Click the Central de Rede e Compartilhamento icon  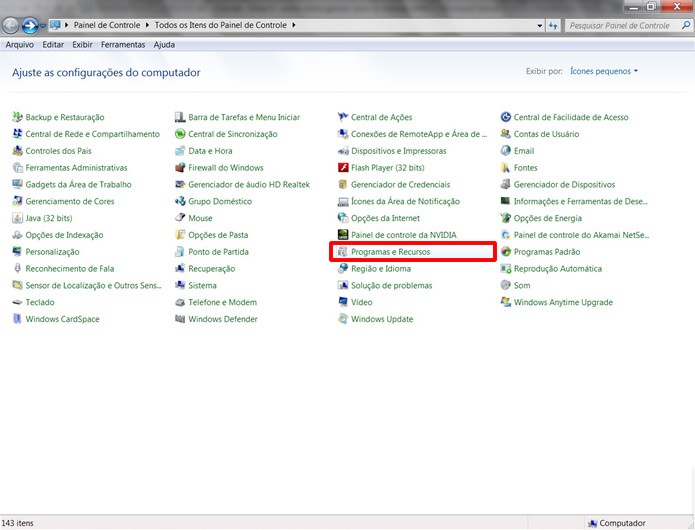17,134
